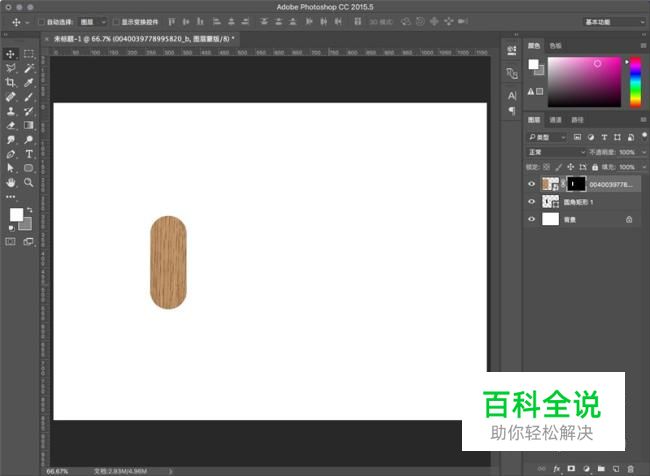
Task: Pick a color in the color field
Action: (585, 82)
